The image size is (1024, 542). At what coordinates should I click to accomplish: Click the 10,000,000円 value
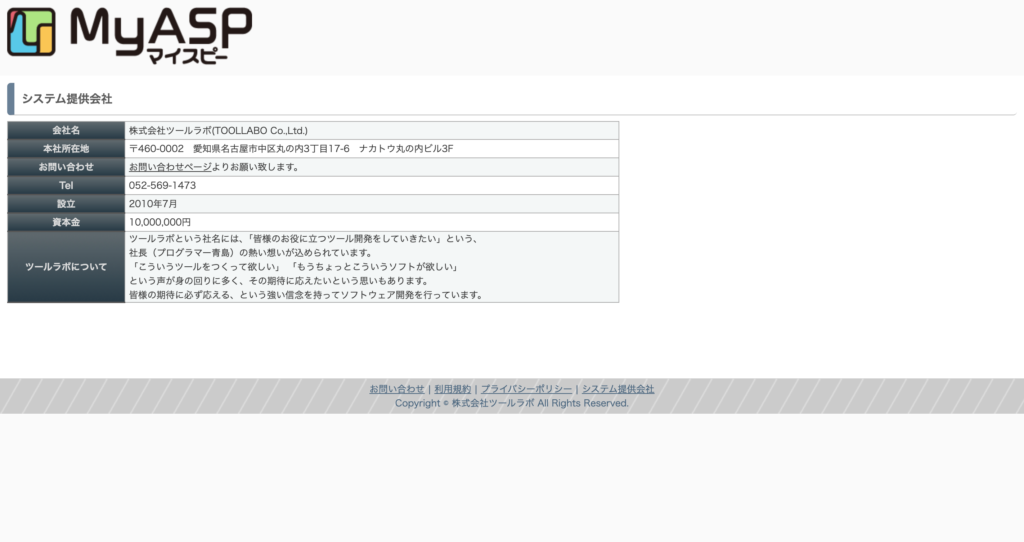pyautogui.click(x=160, y=222)
